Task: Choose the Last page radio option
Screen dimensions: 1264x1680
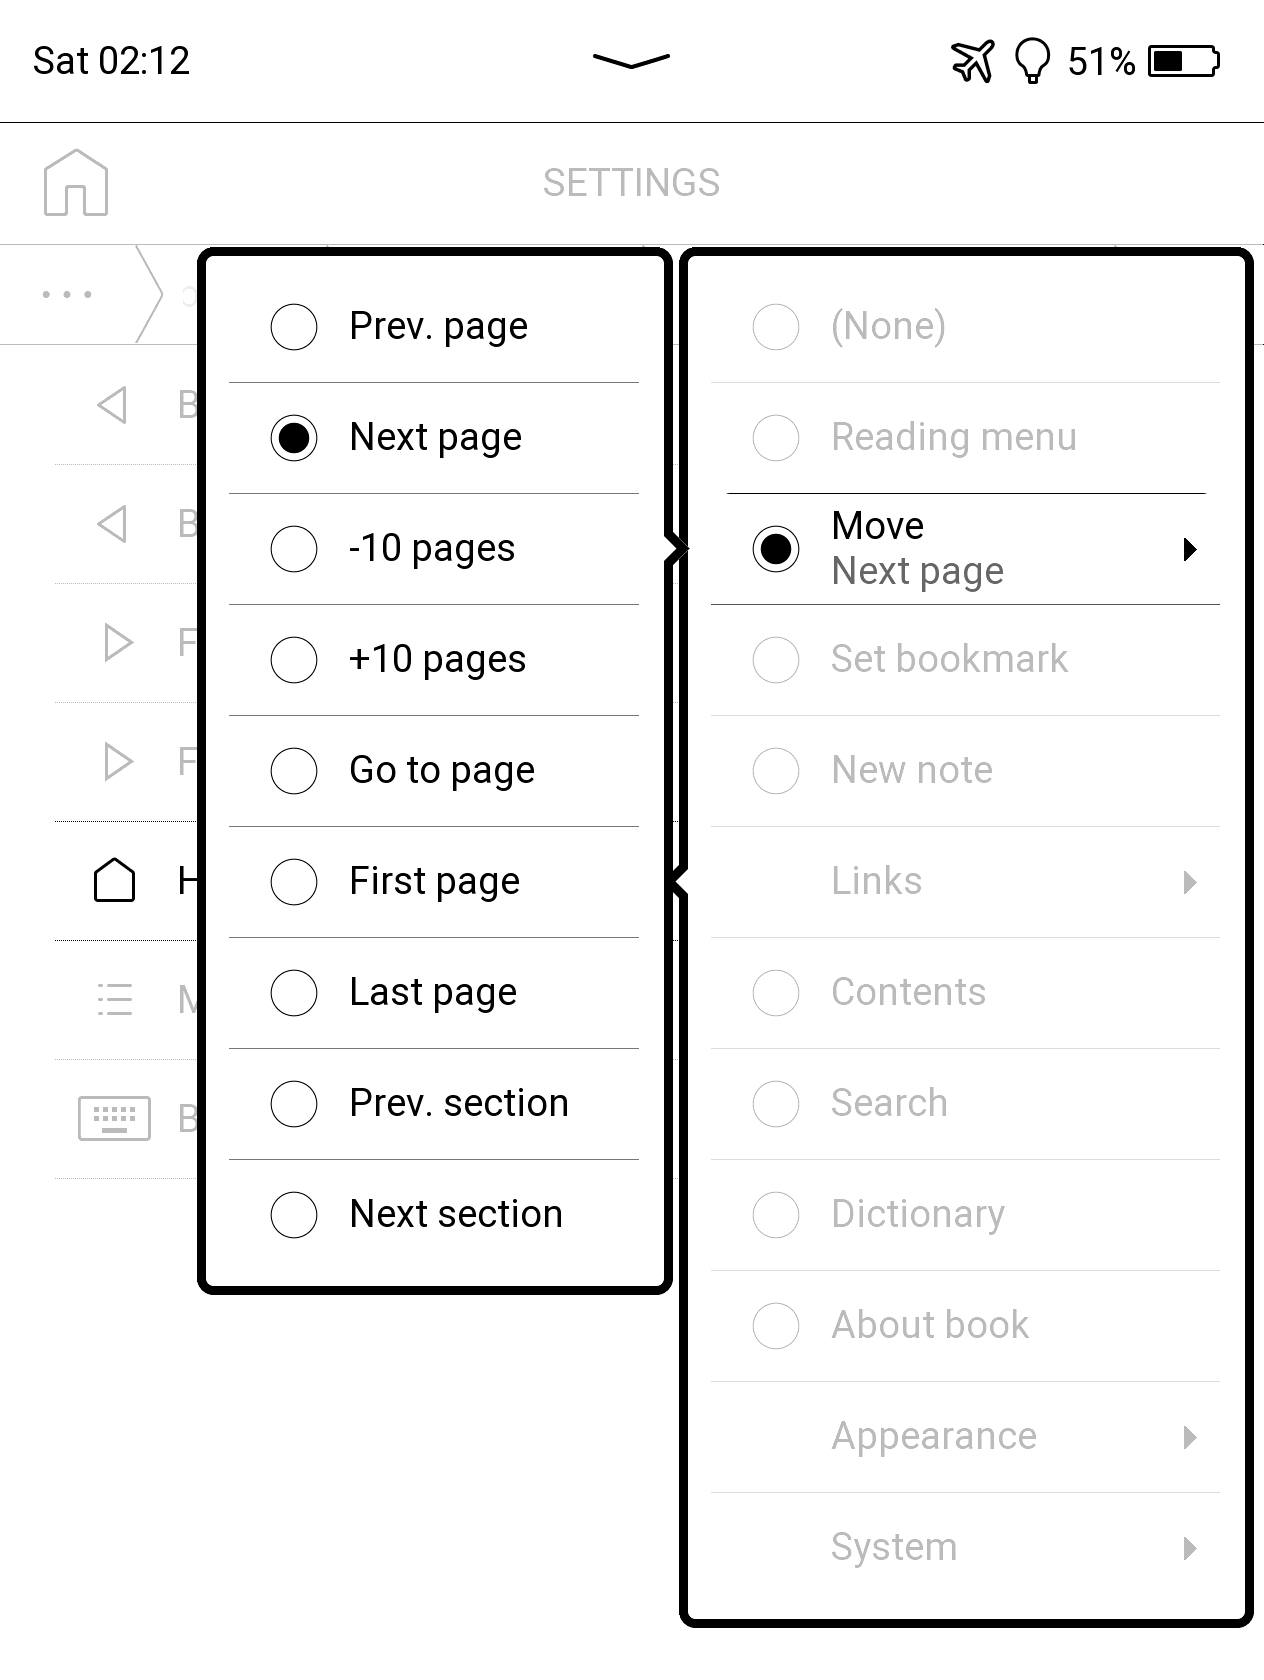Action: coord(294,993)
